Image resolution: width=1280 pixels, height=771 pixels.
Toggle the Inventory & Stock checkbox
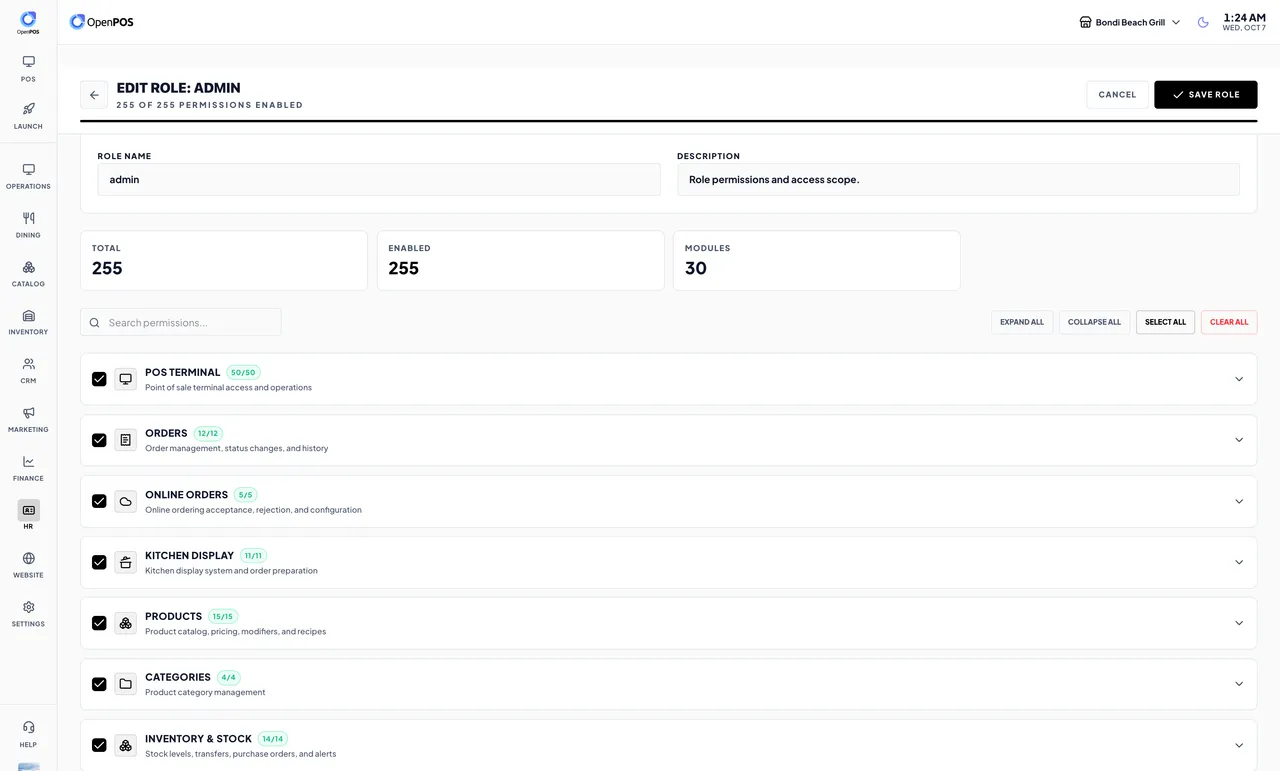pos(99,745)
